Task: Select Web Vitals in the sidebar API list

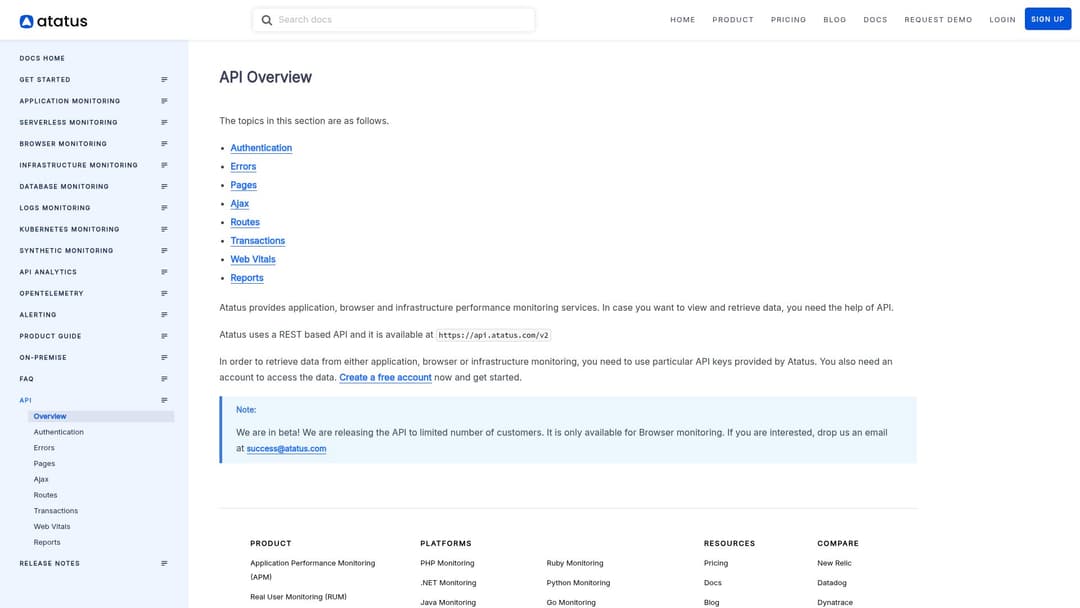Action: [52, 527]
